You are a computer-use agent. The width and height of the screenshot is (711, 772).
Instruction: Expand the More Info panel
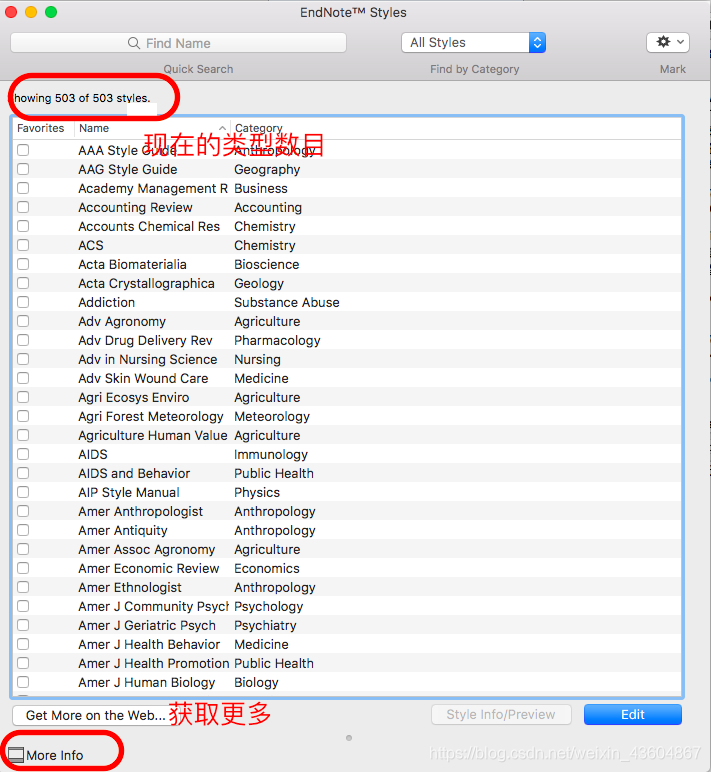pyautogui.click(x=46, y=755)
